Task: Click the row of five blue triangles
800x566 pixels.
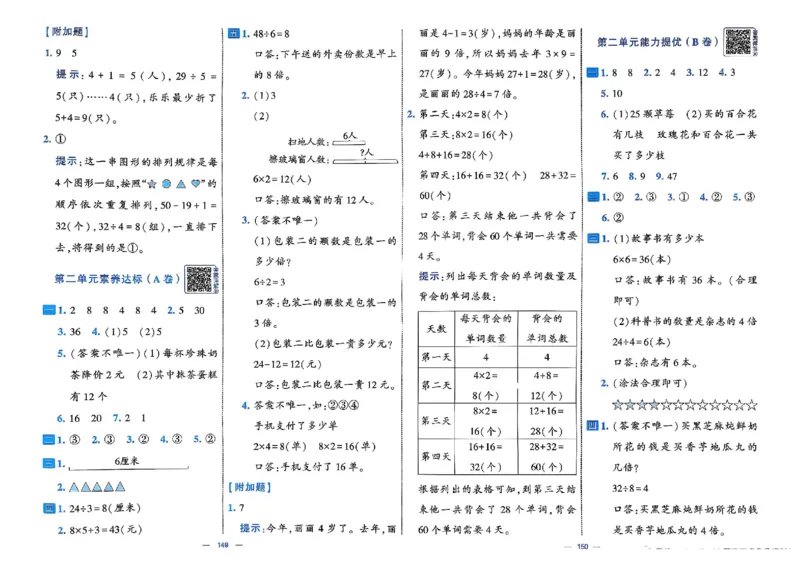Action: (x=97, y=487)
